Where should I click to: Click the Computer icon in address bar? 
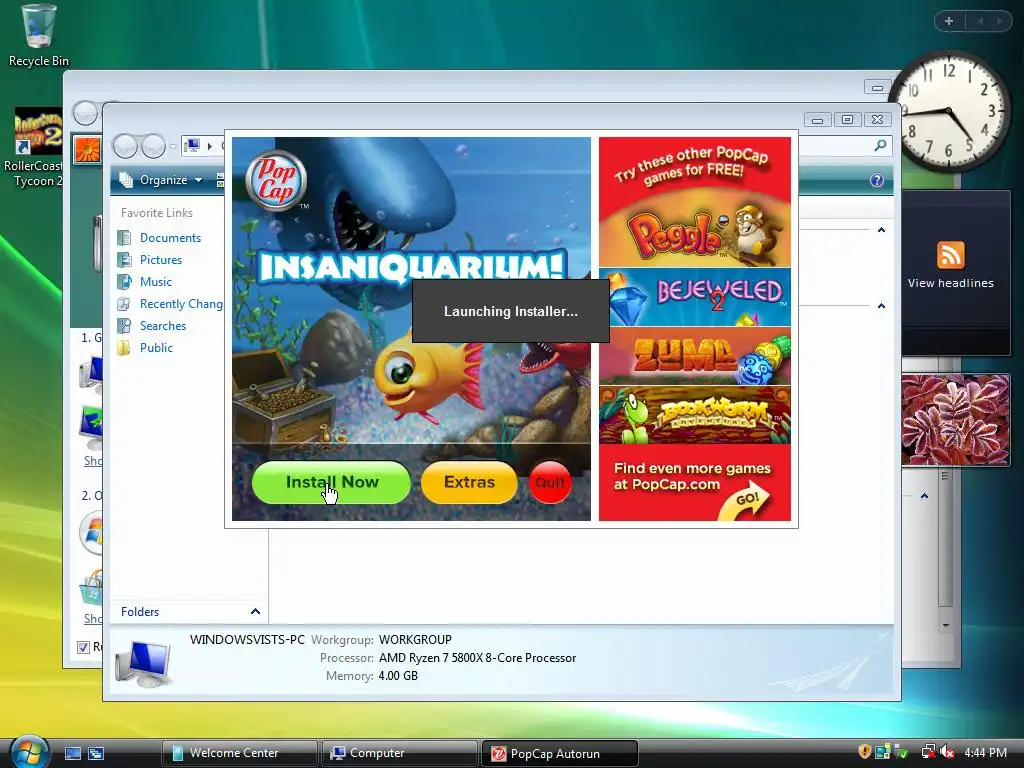(192, 146)
